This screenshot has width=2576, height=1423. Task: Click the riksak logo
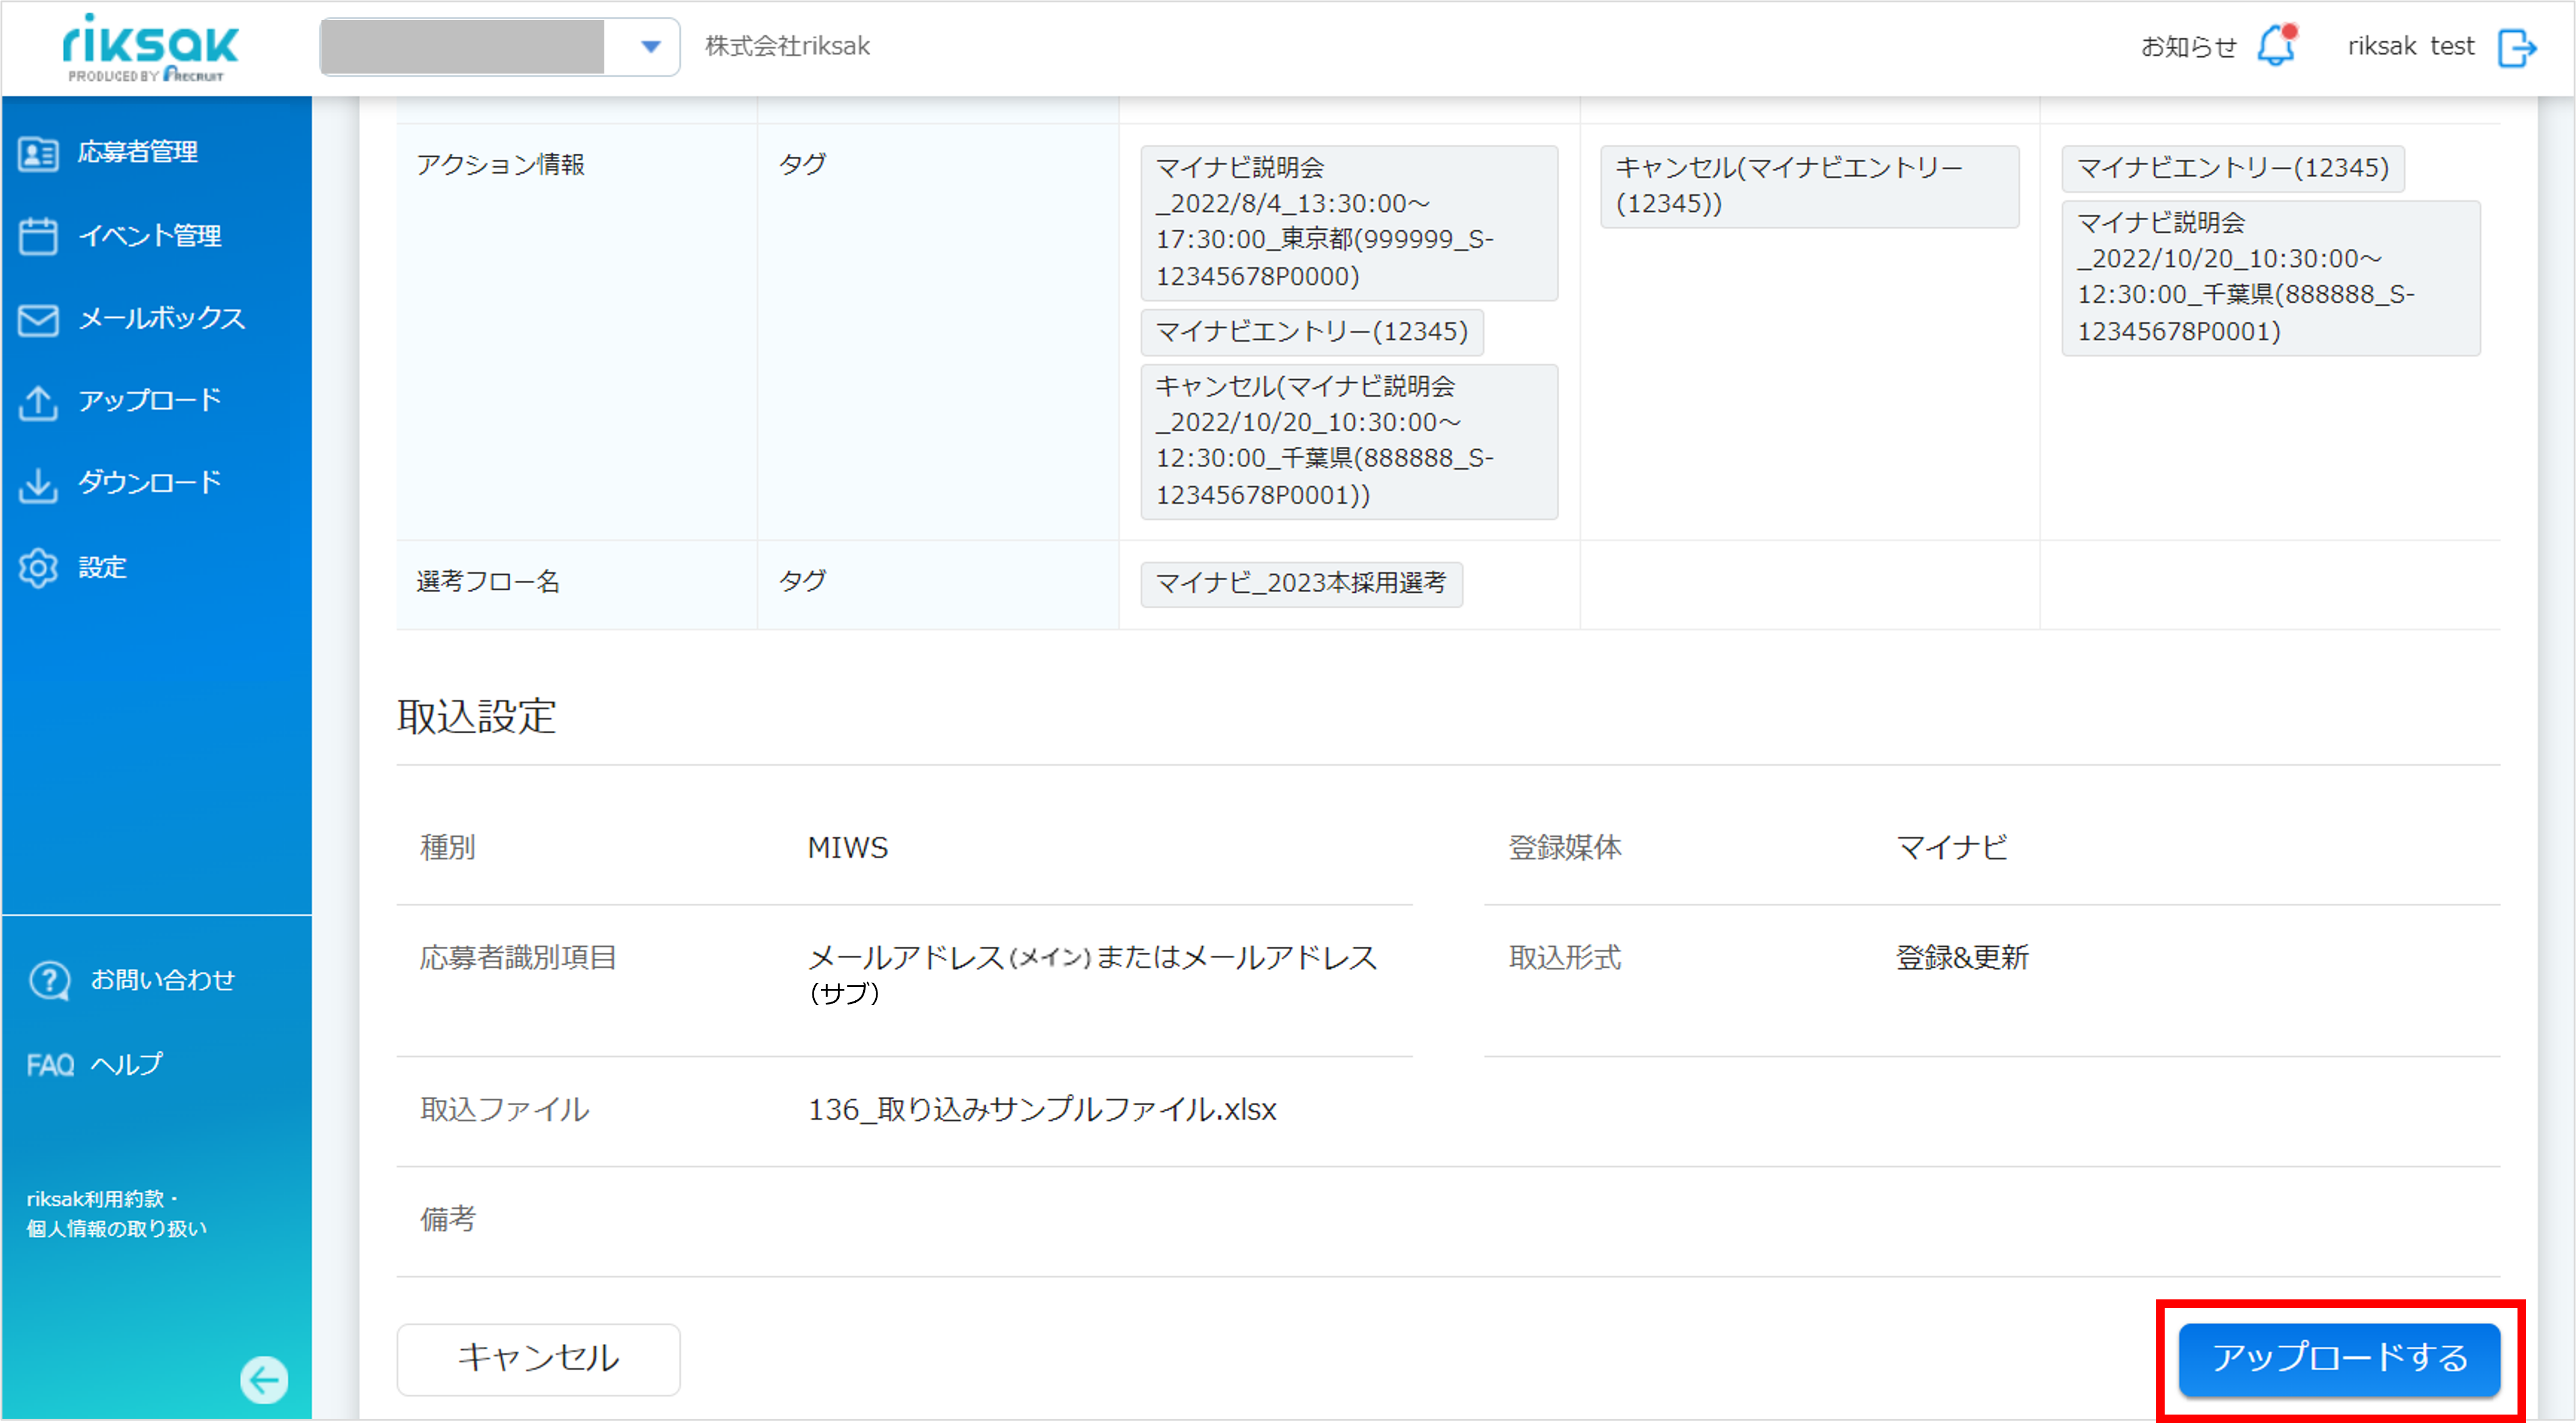click(150, 47)
